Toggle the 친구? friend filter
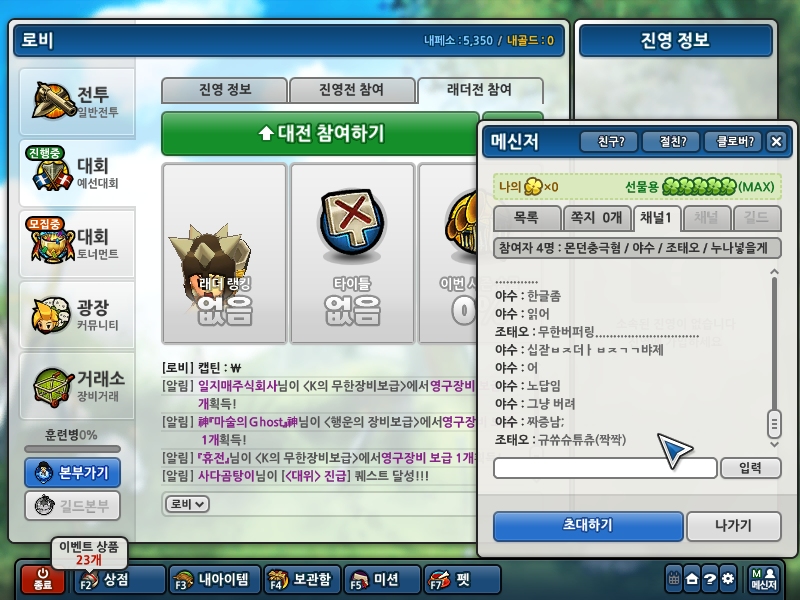The image size is (800, 600). (x=609, y=141)
